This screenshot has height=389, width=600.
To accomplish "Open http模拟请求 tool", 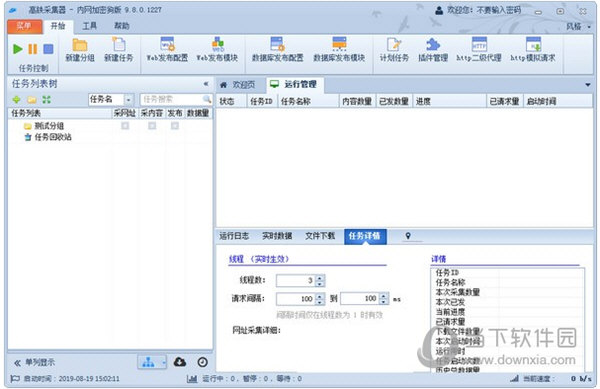I will 533,50.
